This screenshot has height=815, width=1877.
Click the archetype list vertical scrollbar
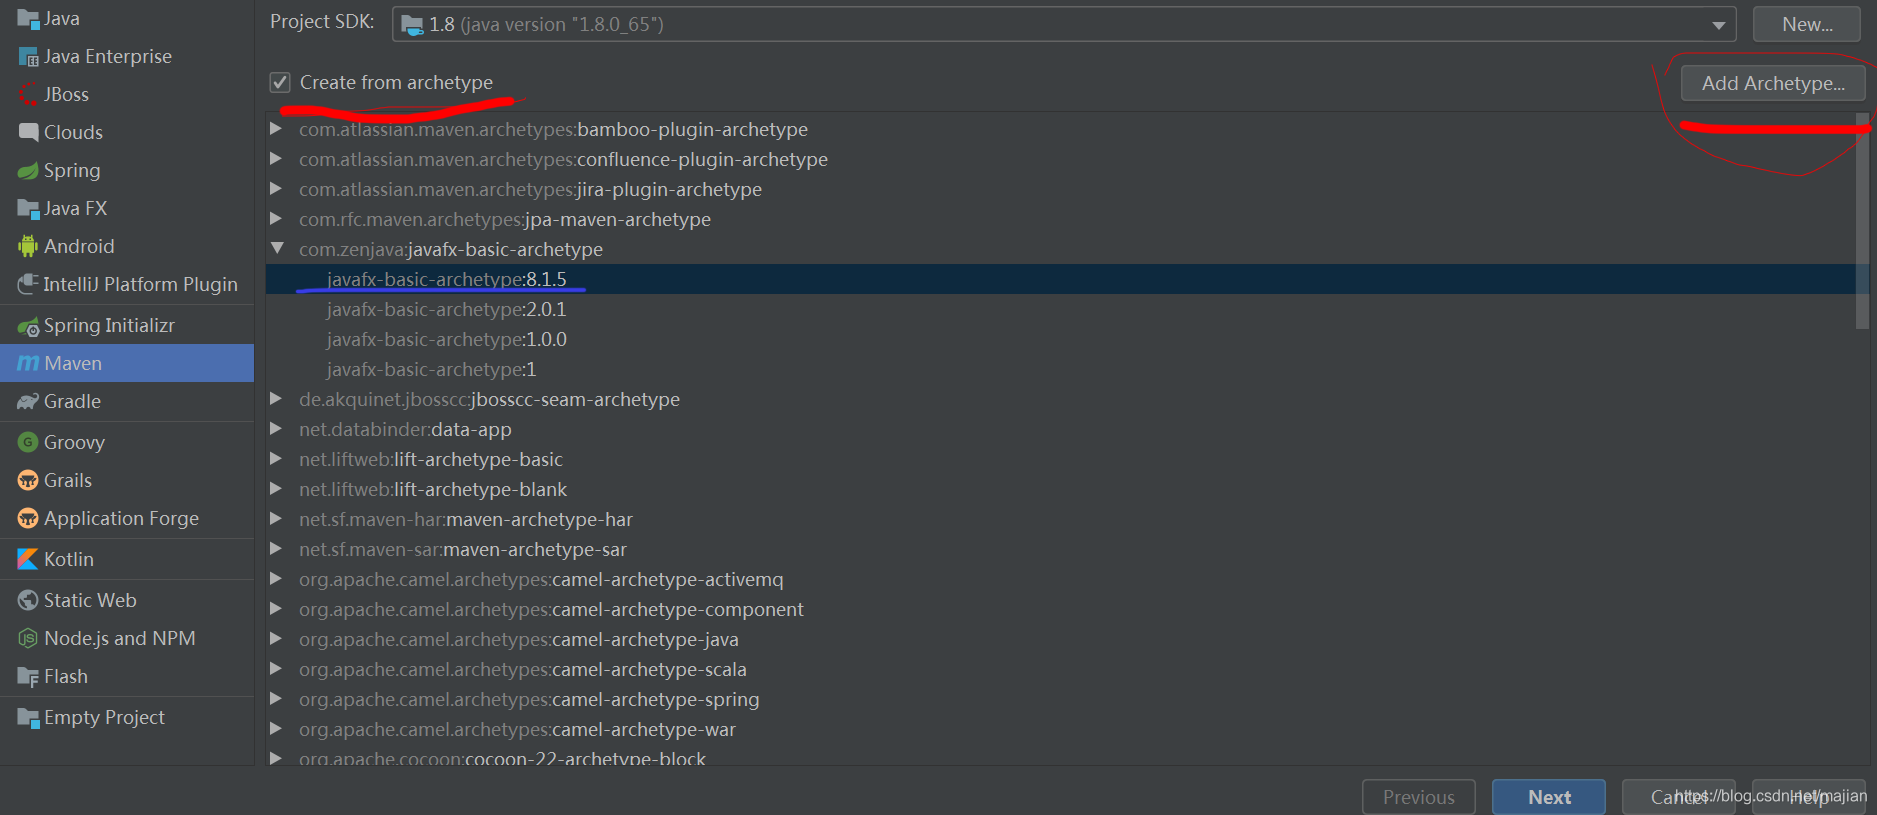[1862, 222]
